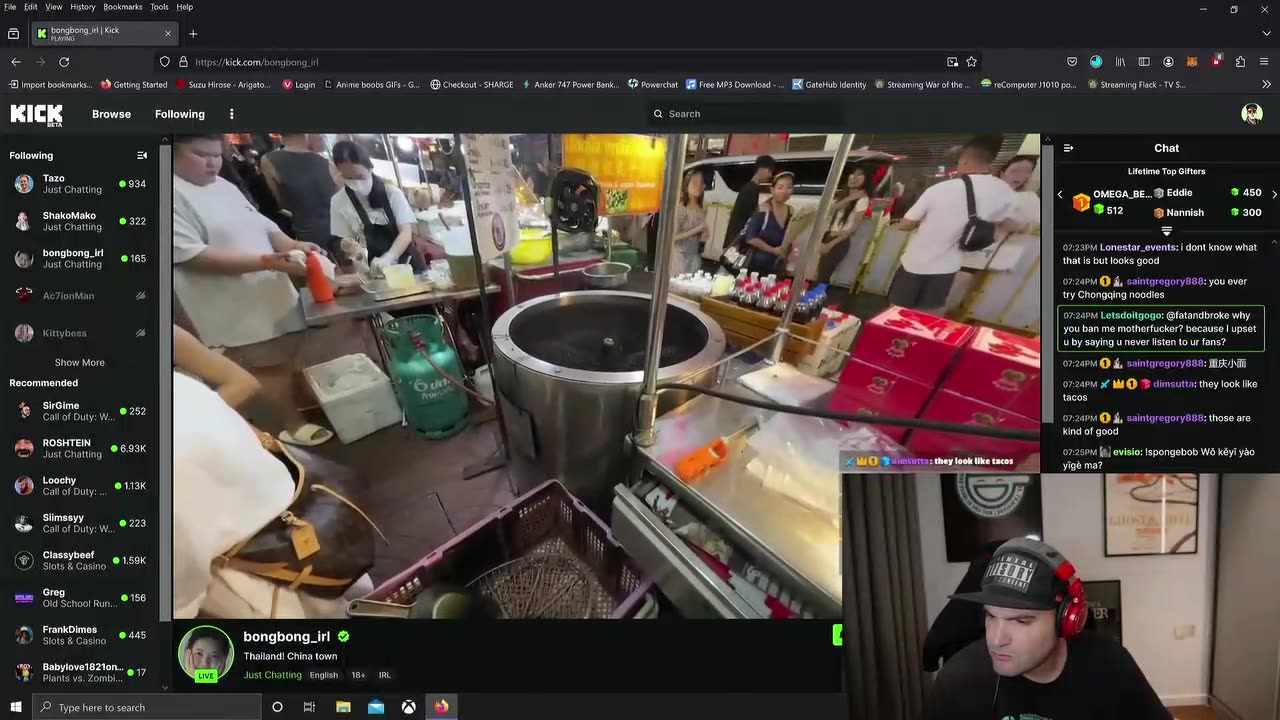The width and height of the screenshot is (1280, 720).
Task: Open Firefox library icon
Action: (x=1120, y=62)
